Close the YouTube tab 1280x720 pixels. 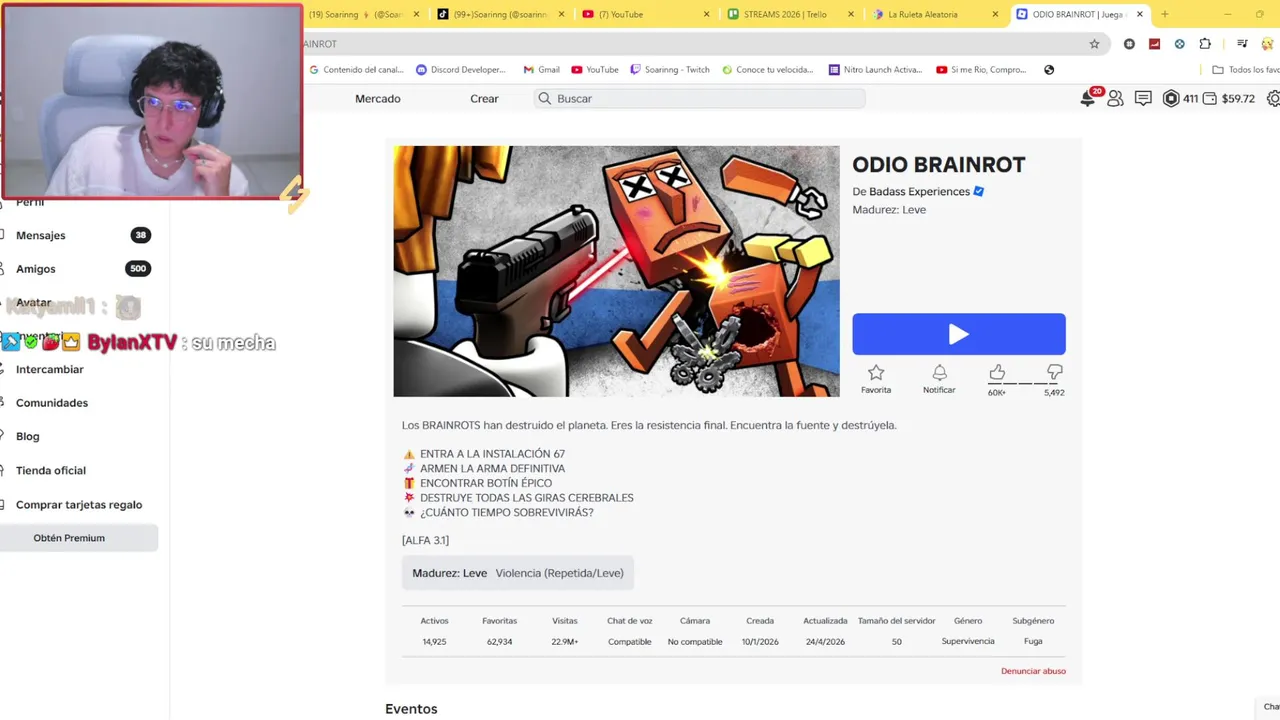[707, 14]
